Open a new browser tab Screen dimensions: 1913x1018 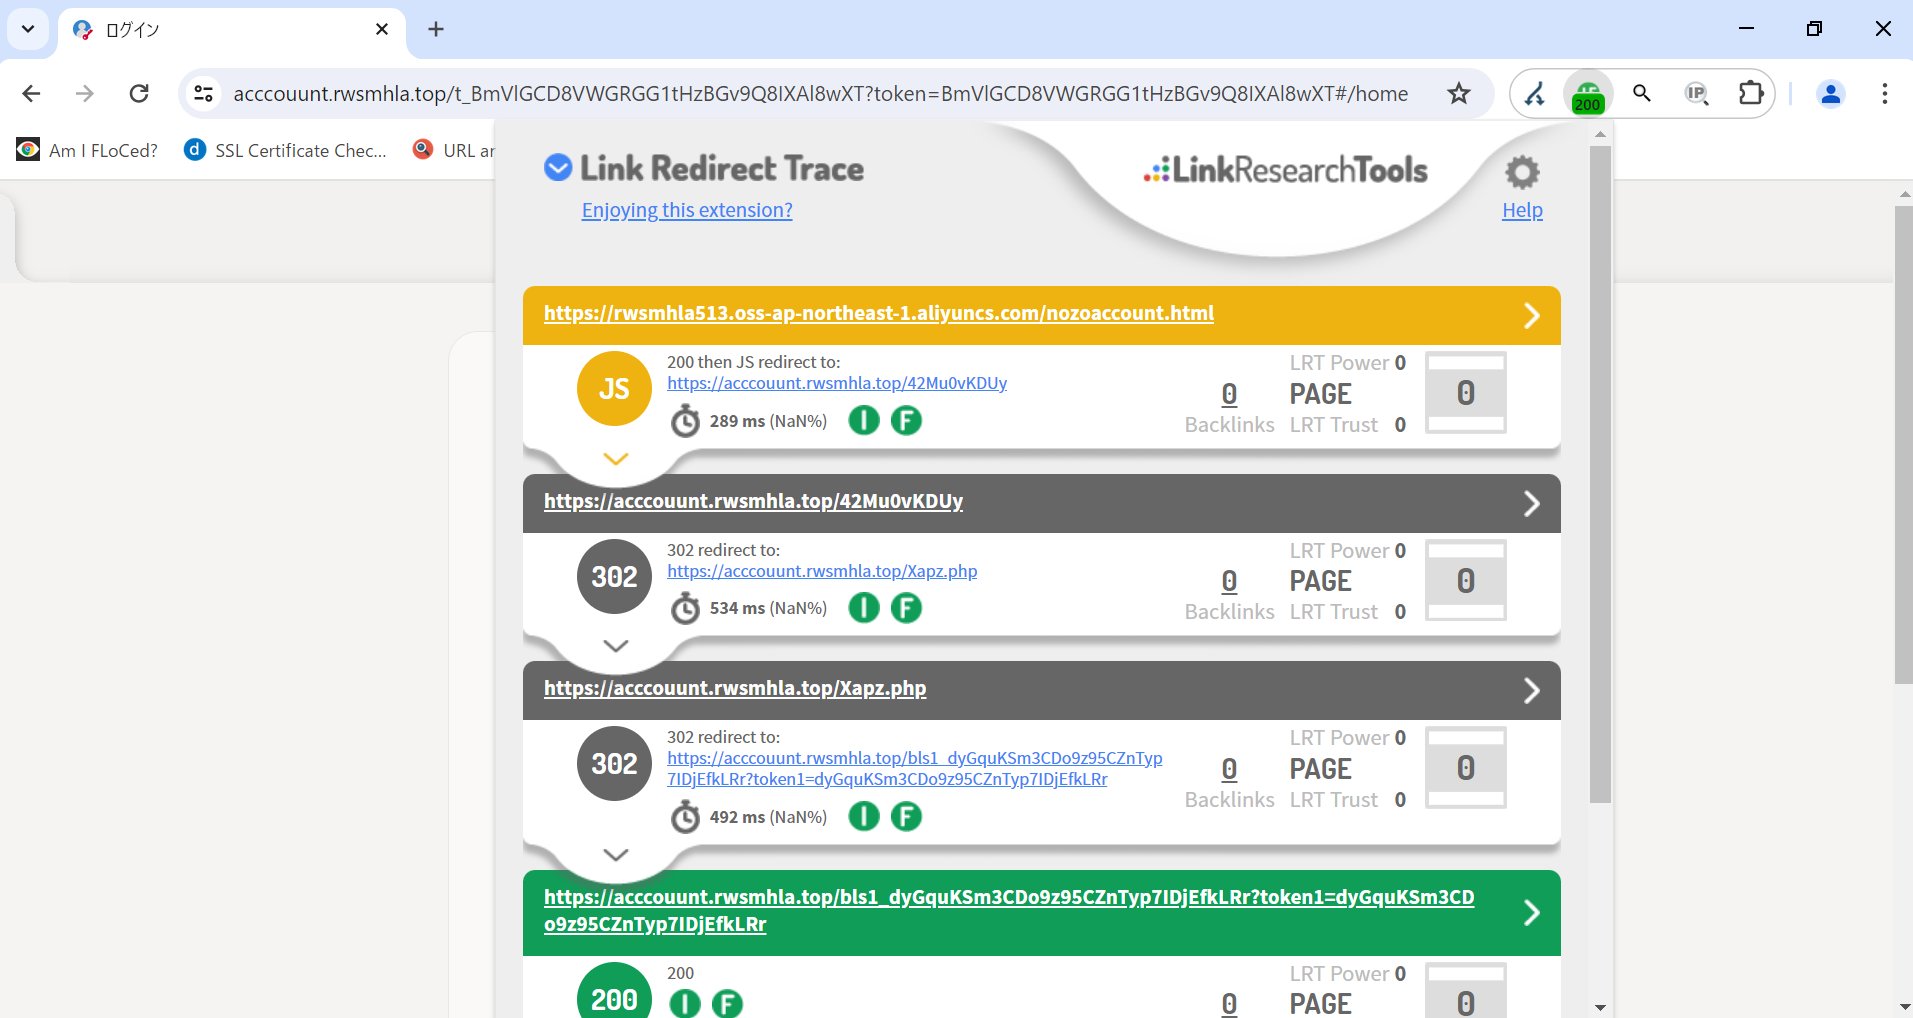[436, 29]
